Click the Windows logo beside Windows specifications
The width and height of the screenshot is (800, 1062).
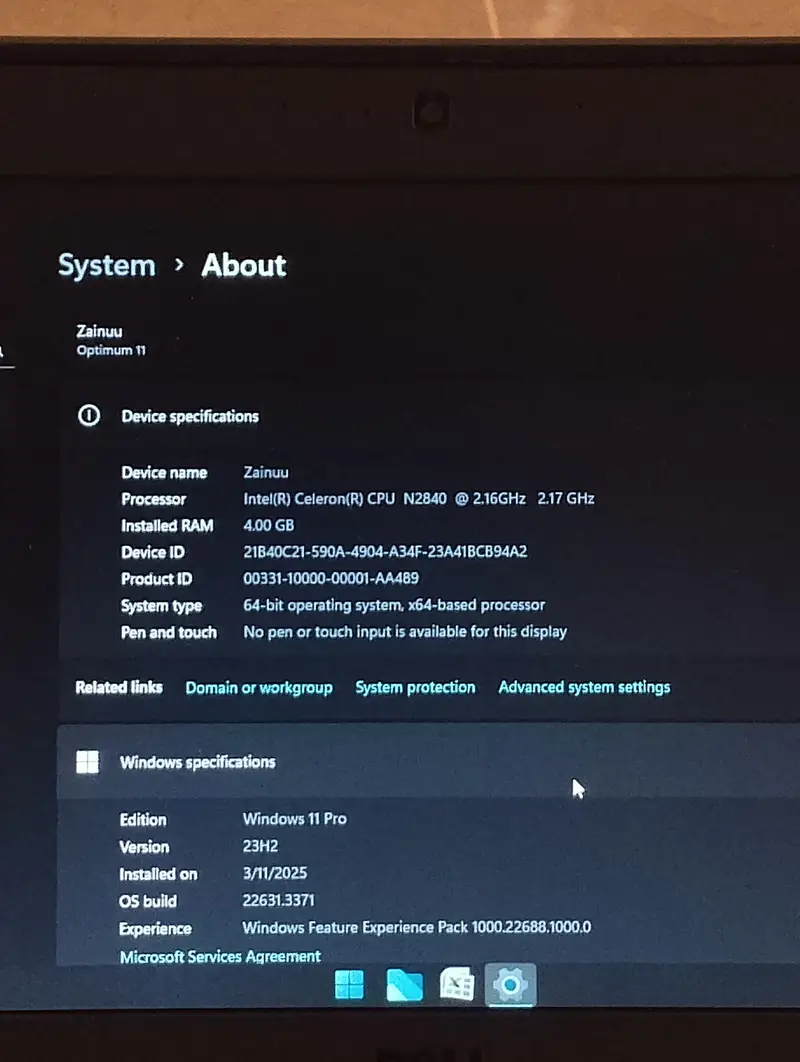click(x=88, y=762)
